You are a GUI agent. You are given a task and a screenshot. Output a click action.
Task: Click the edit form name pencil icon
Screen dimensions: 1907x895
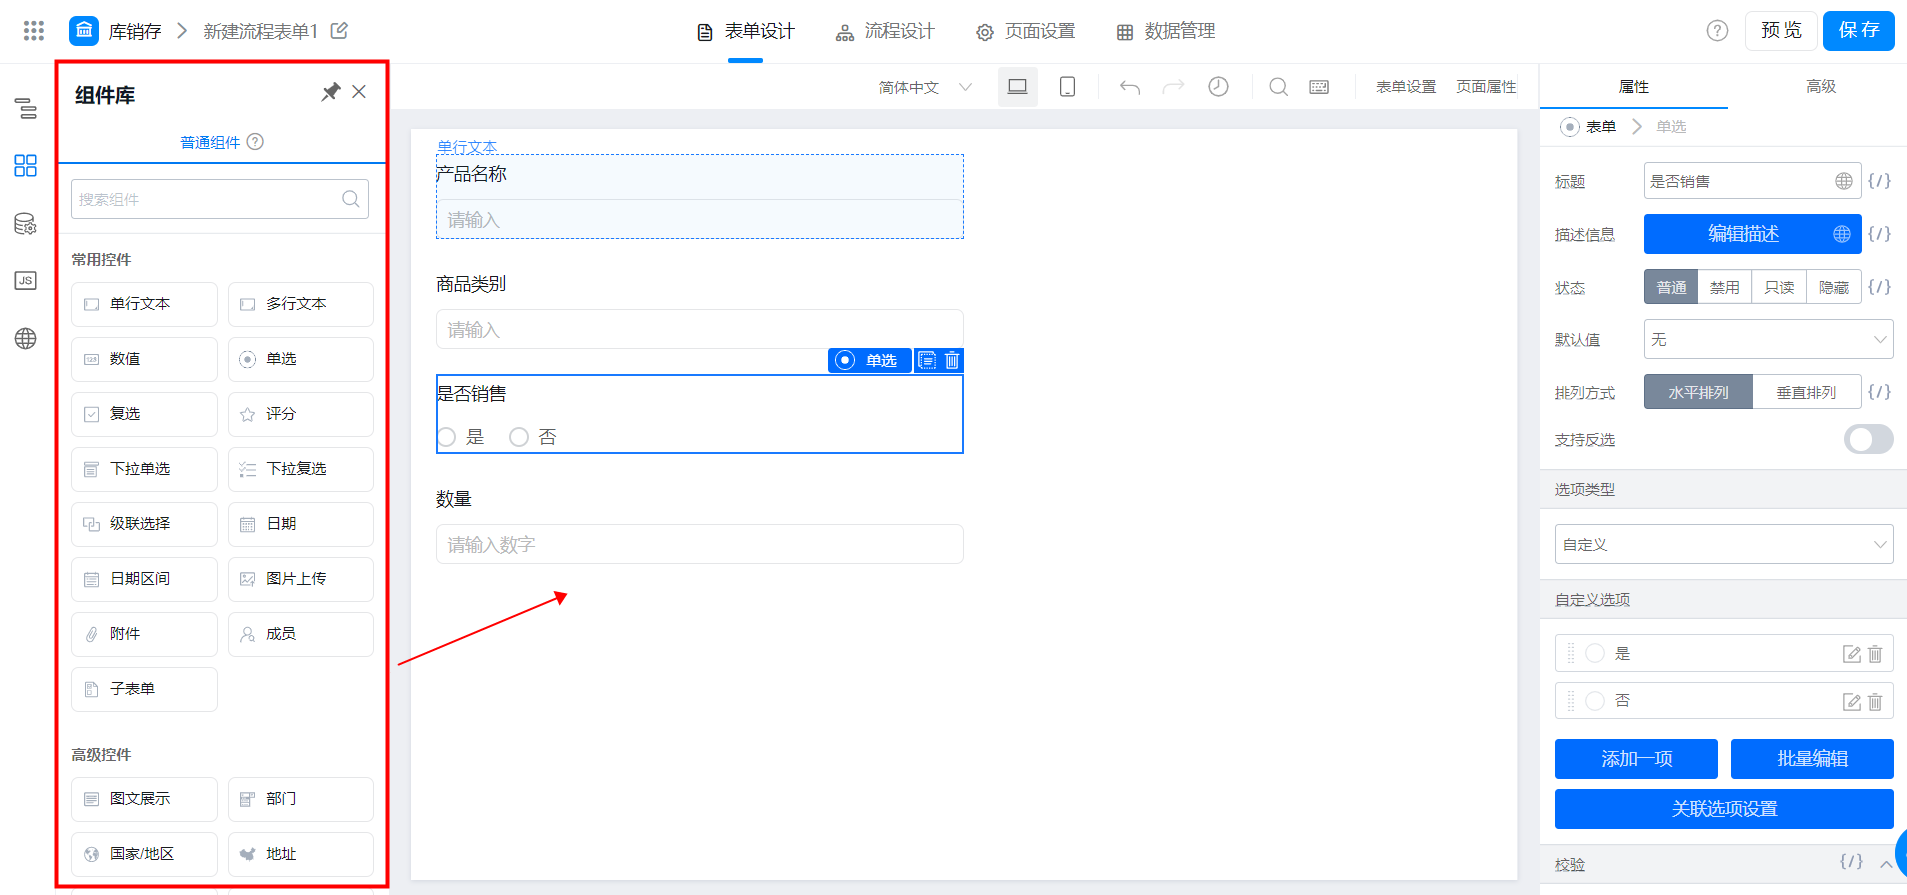click(x=340, y=31)
